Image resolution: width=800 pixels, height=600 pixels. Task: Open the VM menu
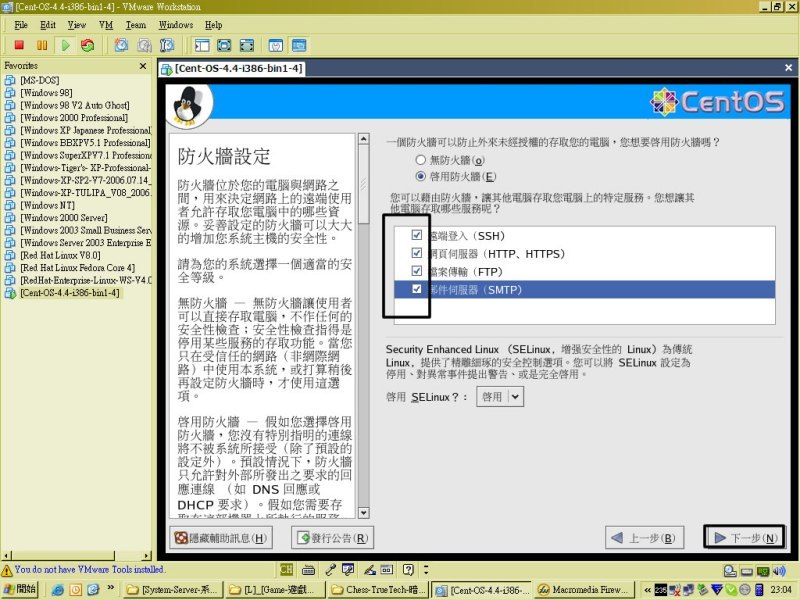(106, 25)
